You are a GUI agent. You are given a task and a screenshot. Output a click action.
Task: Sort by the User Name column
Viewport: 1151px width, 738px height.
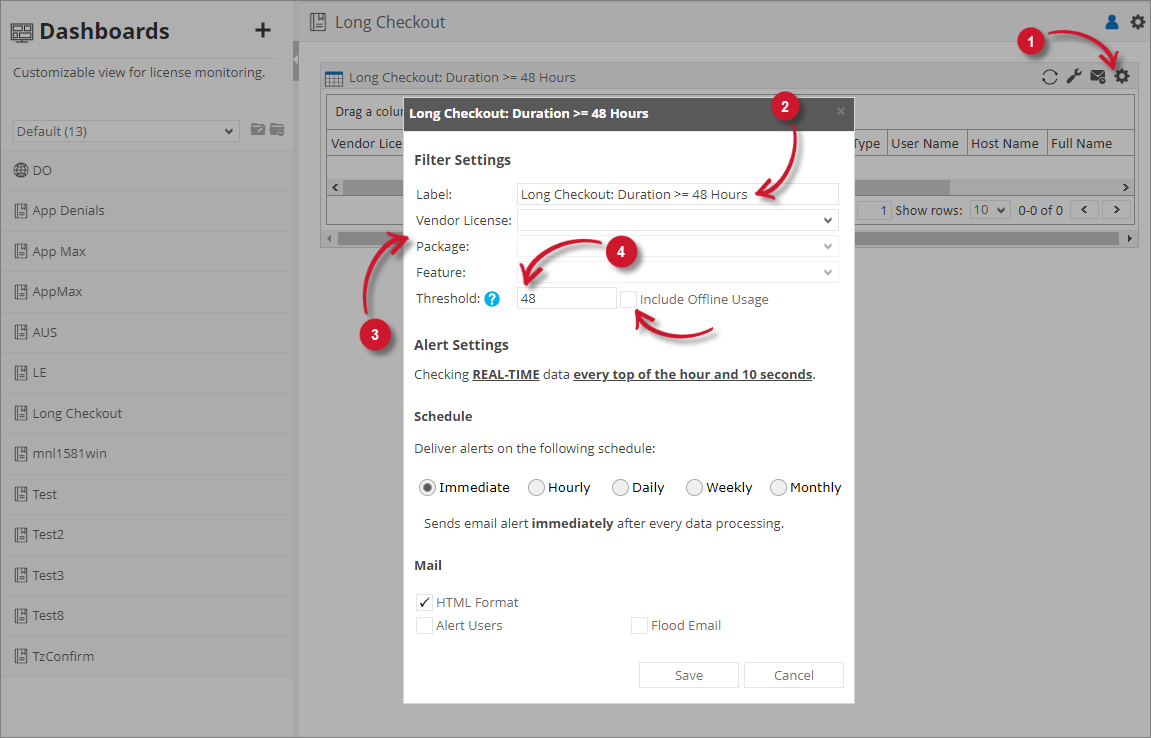pos(925,143)
